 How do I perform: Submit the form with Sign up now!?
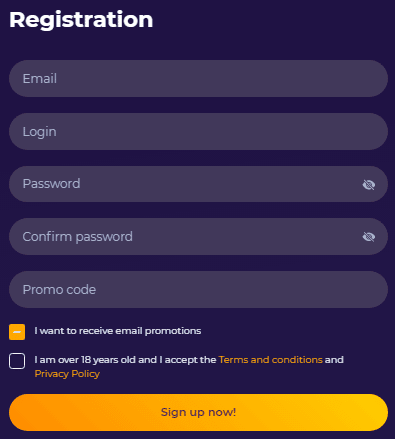(198, 412)
